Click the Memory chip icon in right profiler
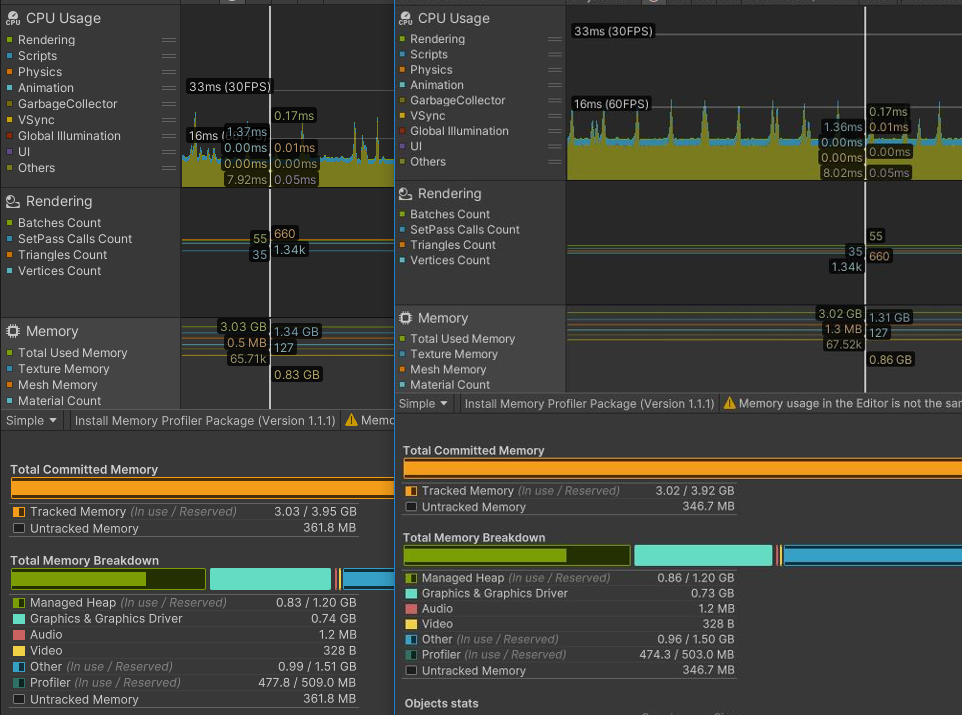Viewport: 962px width, 715px height. (x=405, y=318)
